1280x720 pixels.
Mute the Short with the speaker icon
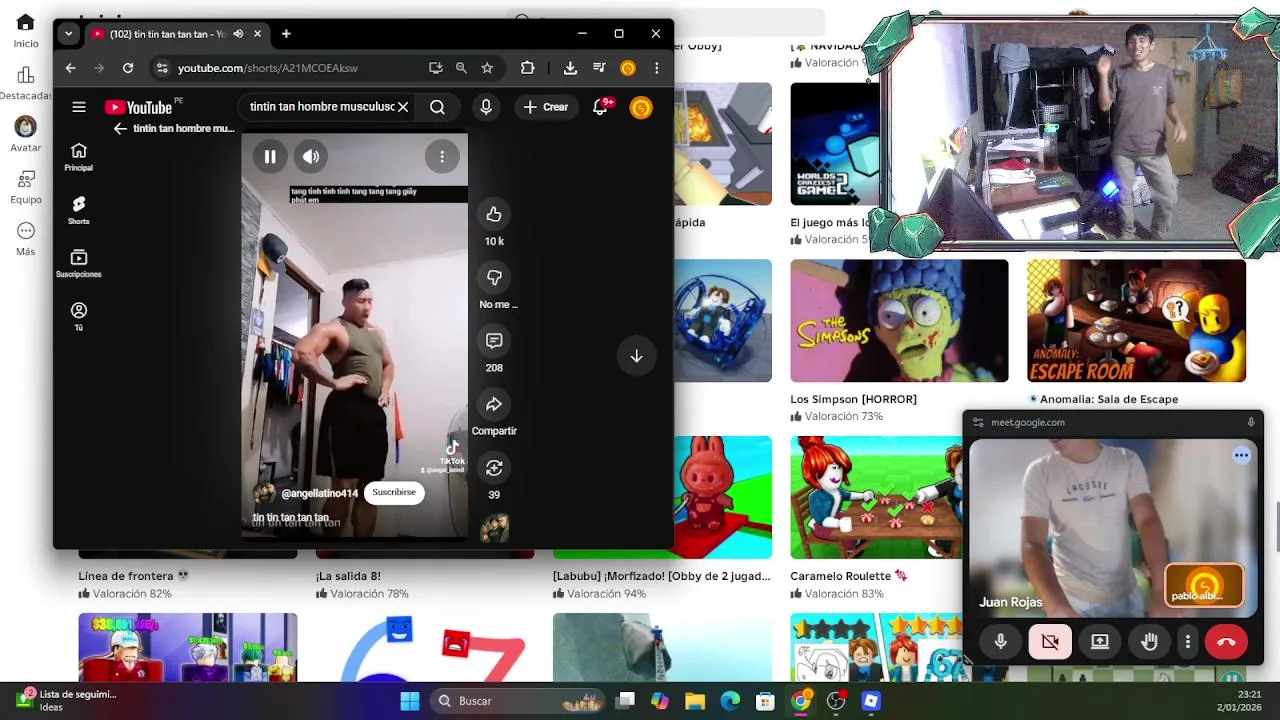[311, 156]
